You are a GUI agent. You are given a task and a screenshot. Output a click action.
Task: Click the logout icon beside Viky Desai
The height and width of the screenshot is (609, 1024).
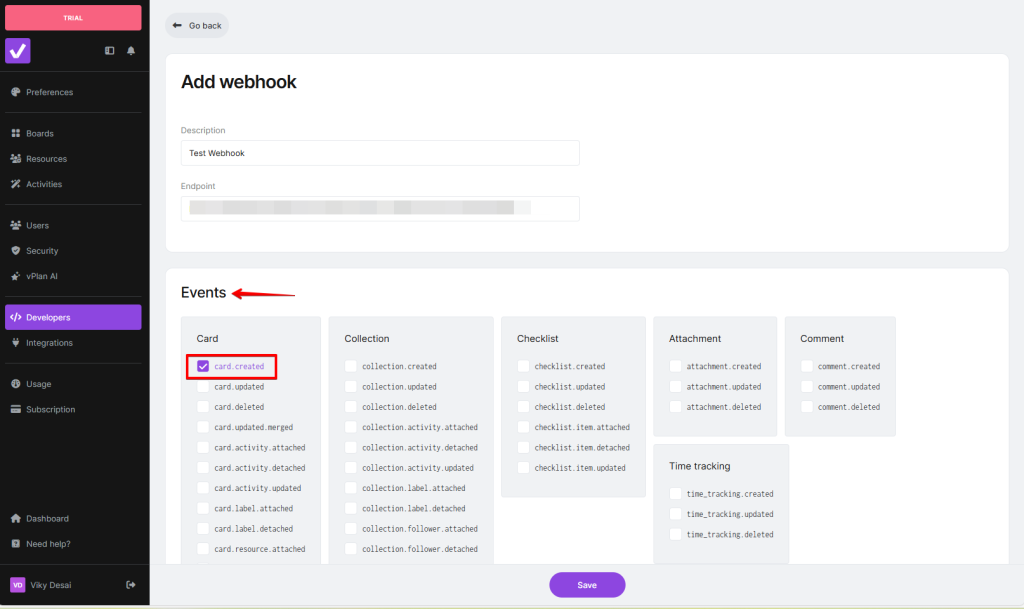(131, 585)
